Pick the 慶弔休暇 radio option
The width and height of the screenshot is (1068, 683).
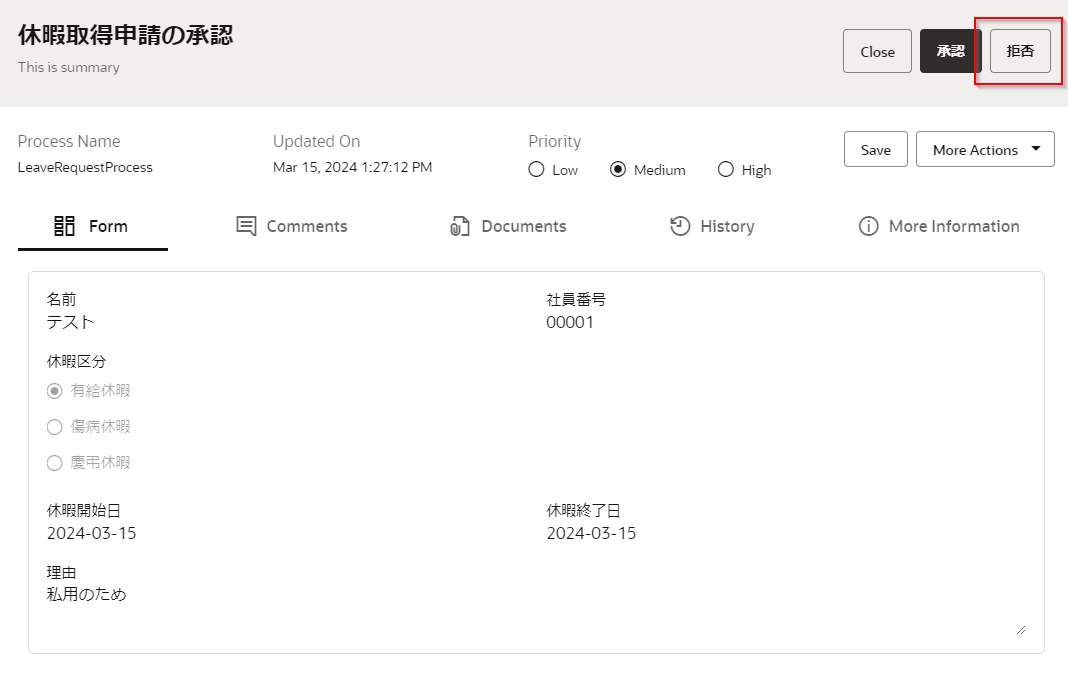pyautogui.click(x=55, y=463)
